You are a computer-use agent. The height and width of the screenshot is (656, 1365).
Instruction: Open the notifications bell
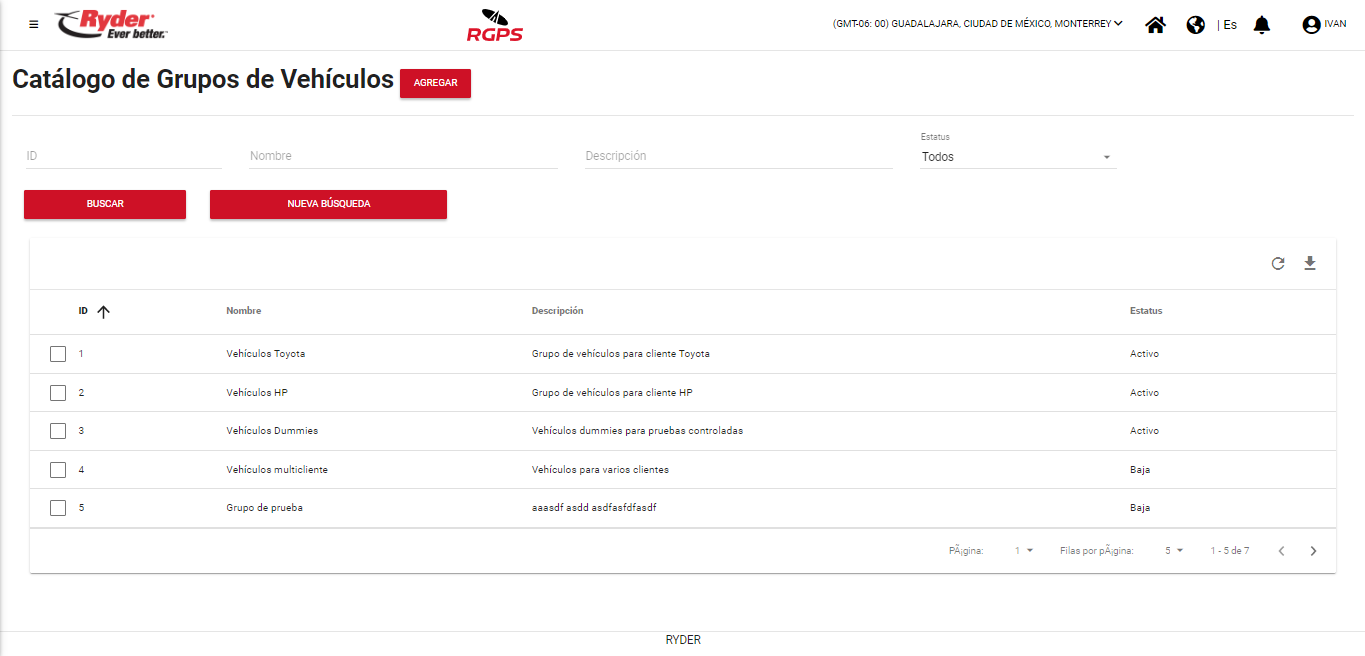point(1262,25)
